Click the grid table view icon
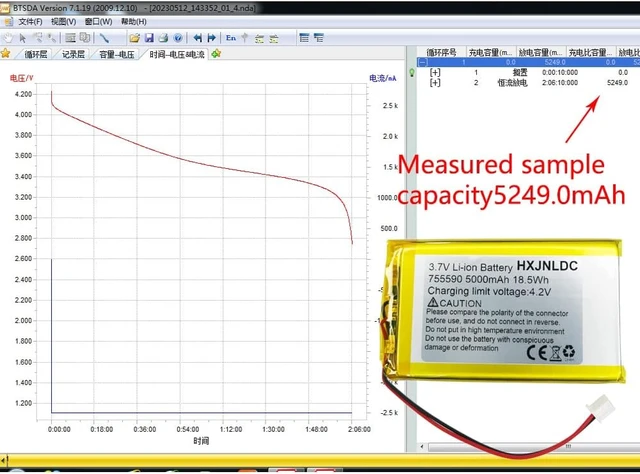The width and height of the screenshot is (640, 474). pyautogui.click(x=71, y=38)
